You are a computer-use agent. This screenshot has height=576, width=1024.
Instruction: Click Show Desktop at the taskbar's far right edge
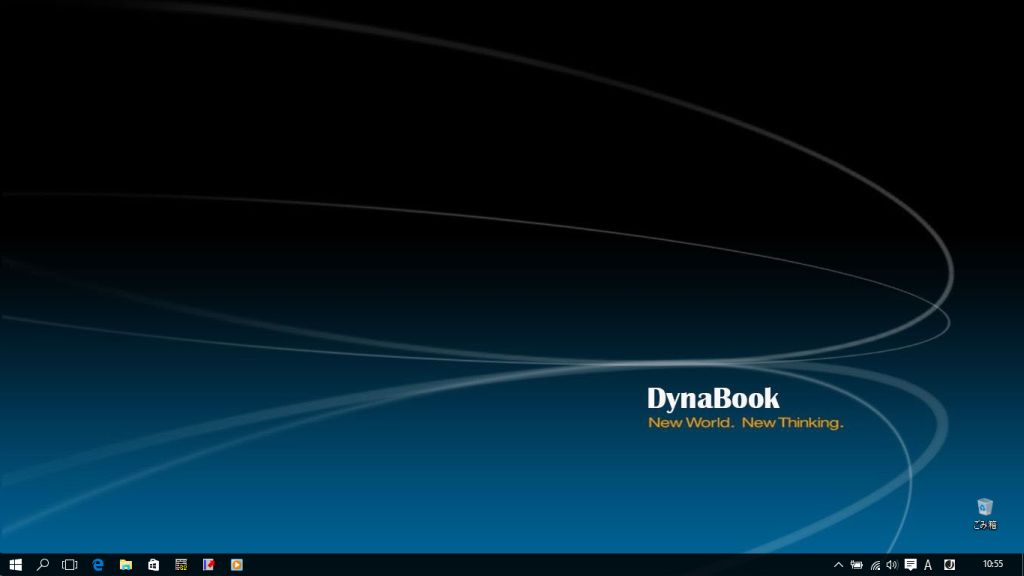point(1021,564)
